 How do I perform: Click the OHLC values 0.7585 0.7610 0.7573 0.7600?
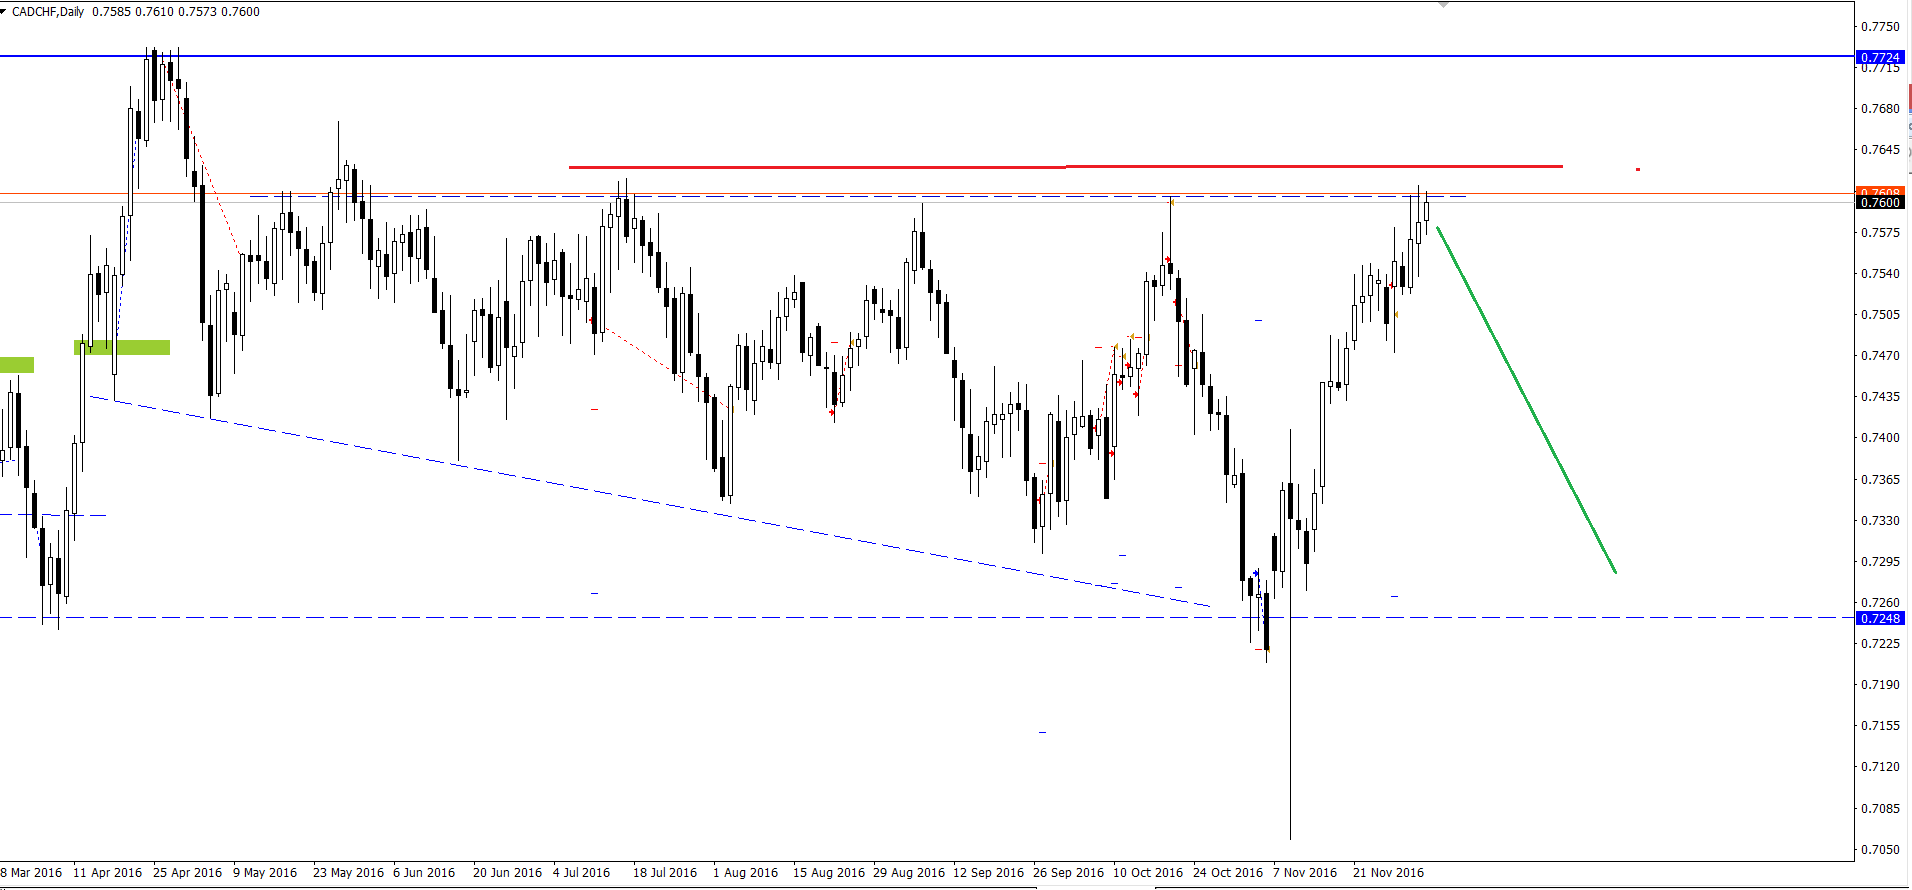(x=176, y=12)
